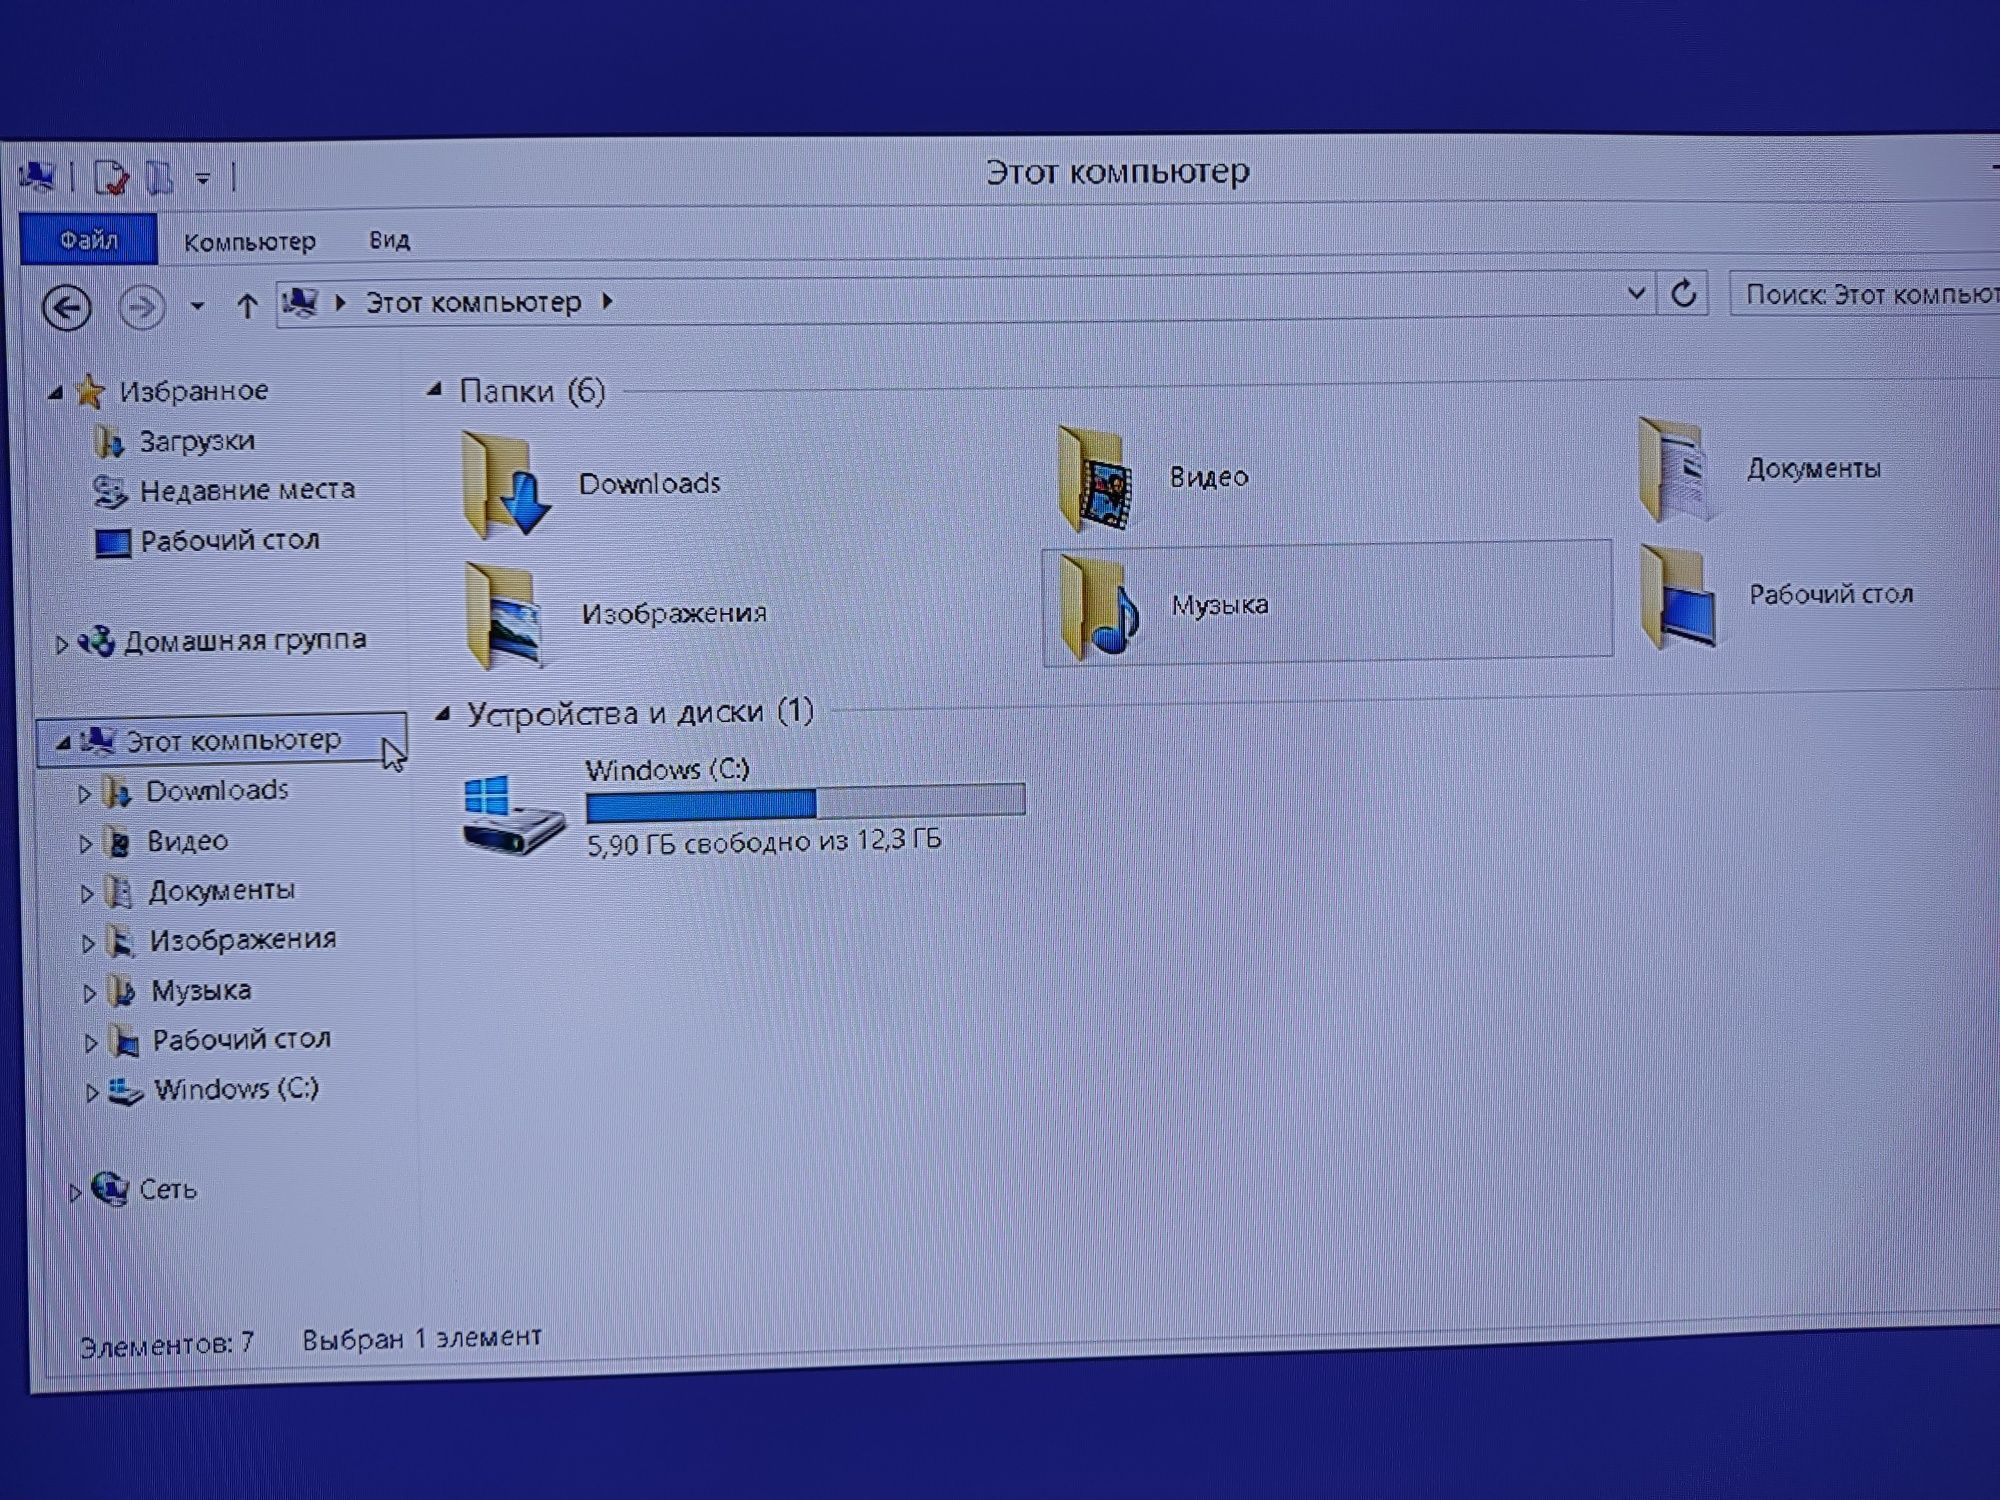Expand Изображения in the navigation tree
This screenshot has width=2000, height=1500.
coord(88,943)
